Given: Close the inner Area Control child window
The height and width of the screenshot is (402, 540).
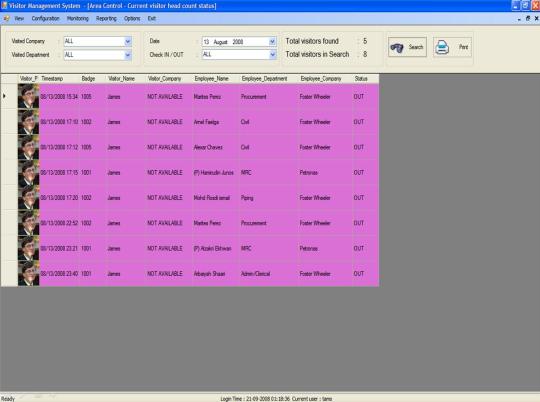Looking at the screenshot, I should point(536,19).
